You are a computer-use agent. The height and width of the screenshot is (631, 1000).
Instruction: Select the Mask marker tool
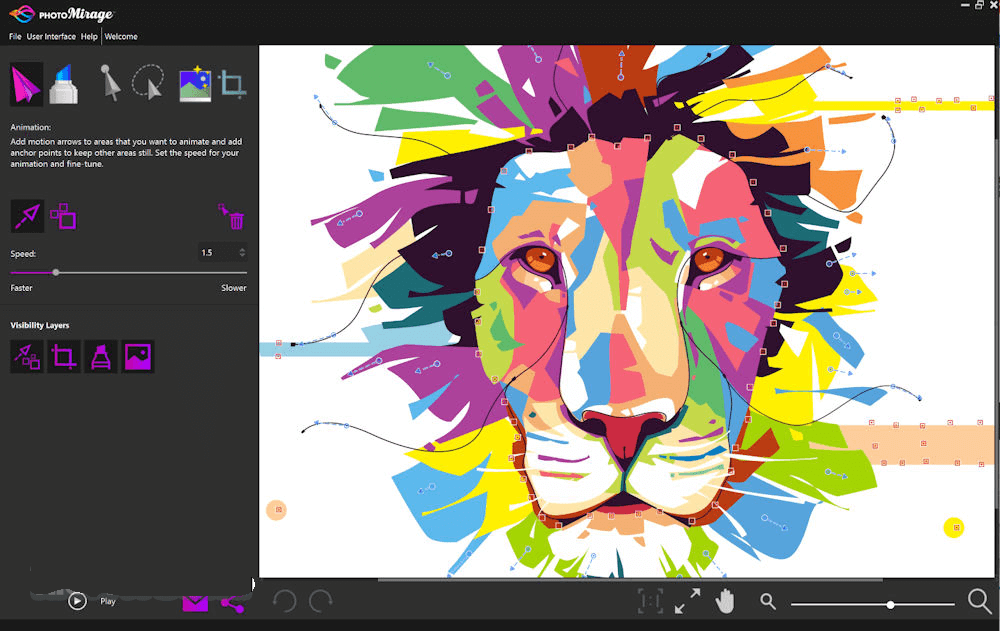[x=61, y=84]
